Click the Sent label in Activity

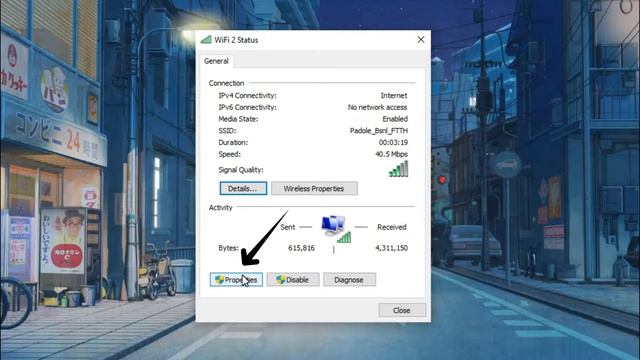tap(288, 227)
